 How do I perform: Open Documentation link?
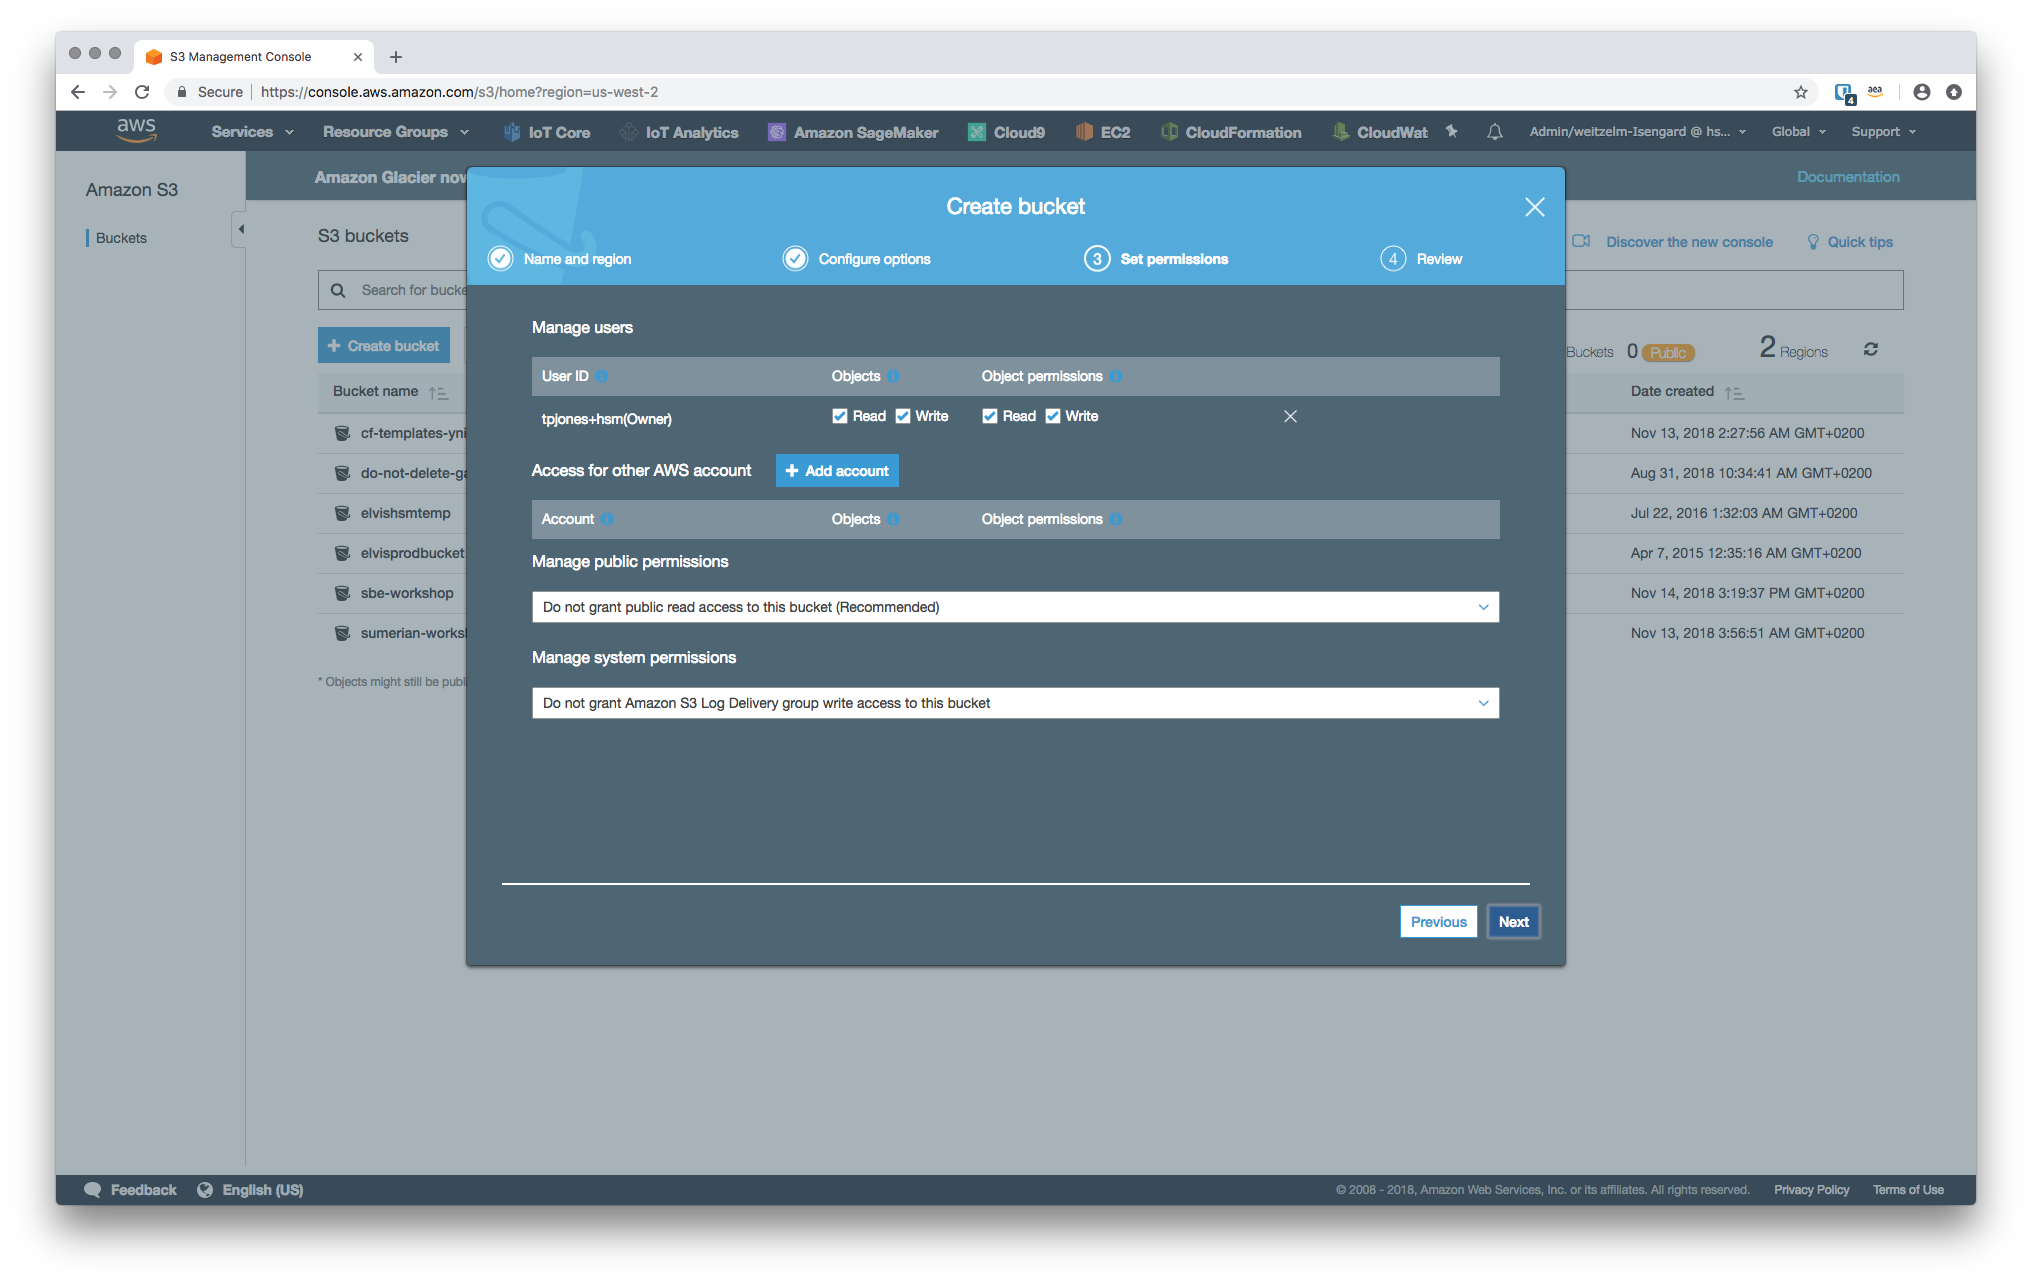point(1848,177)
